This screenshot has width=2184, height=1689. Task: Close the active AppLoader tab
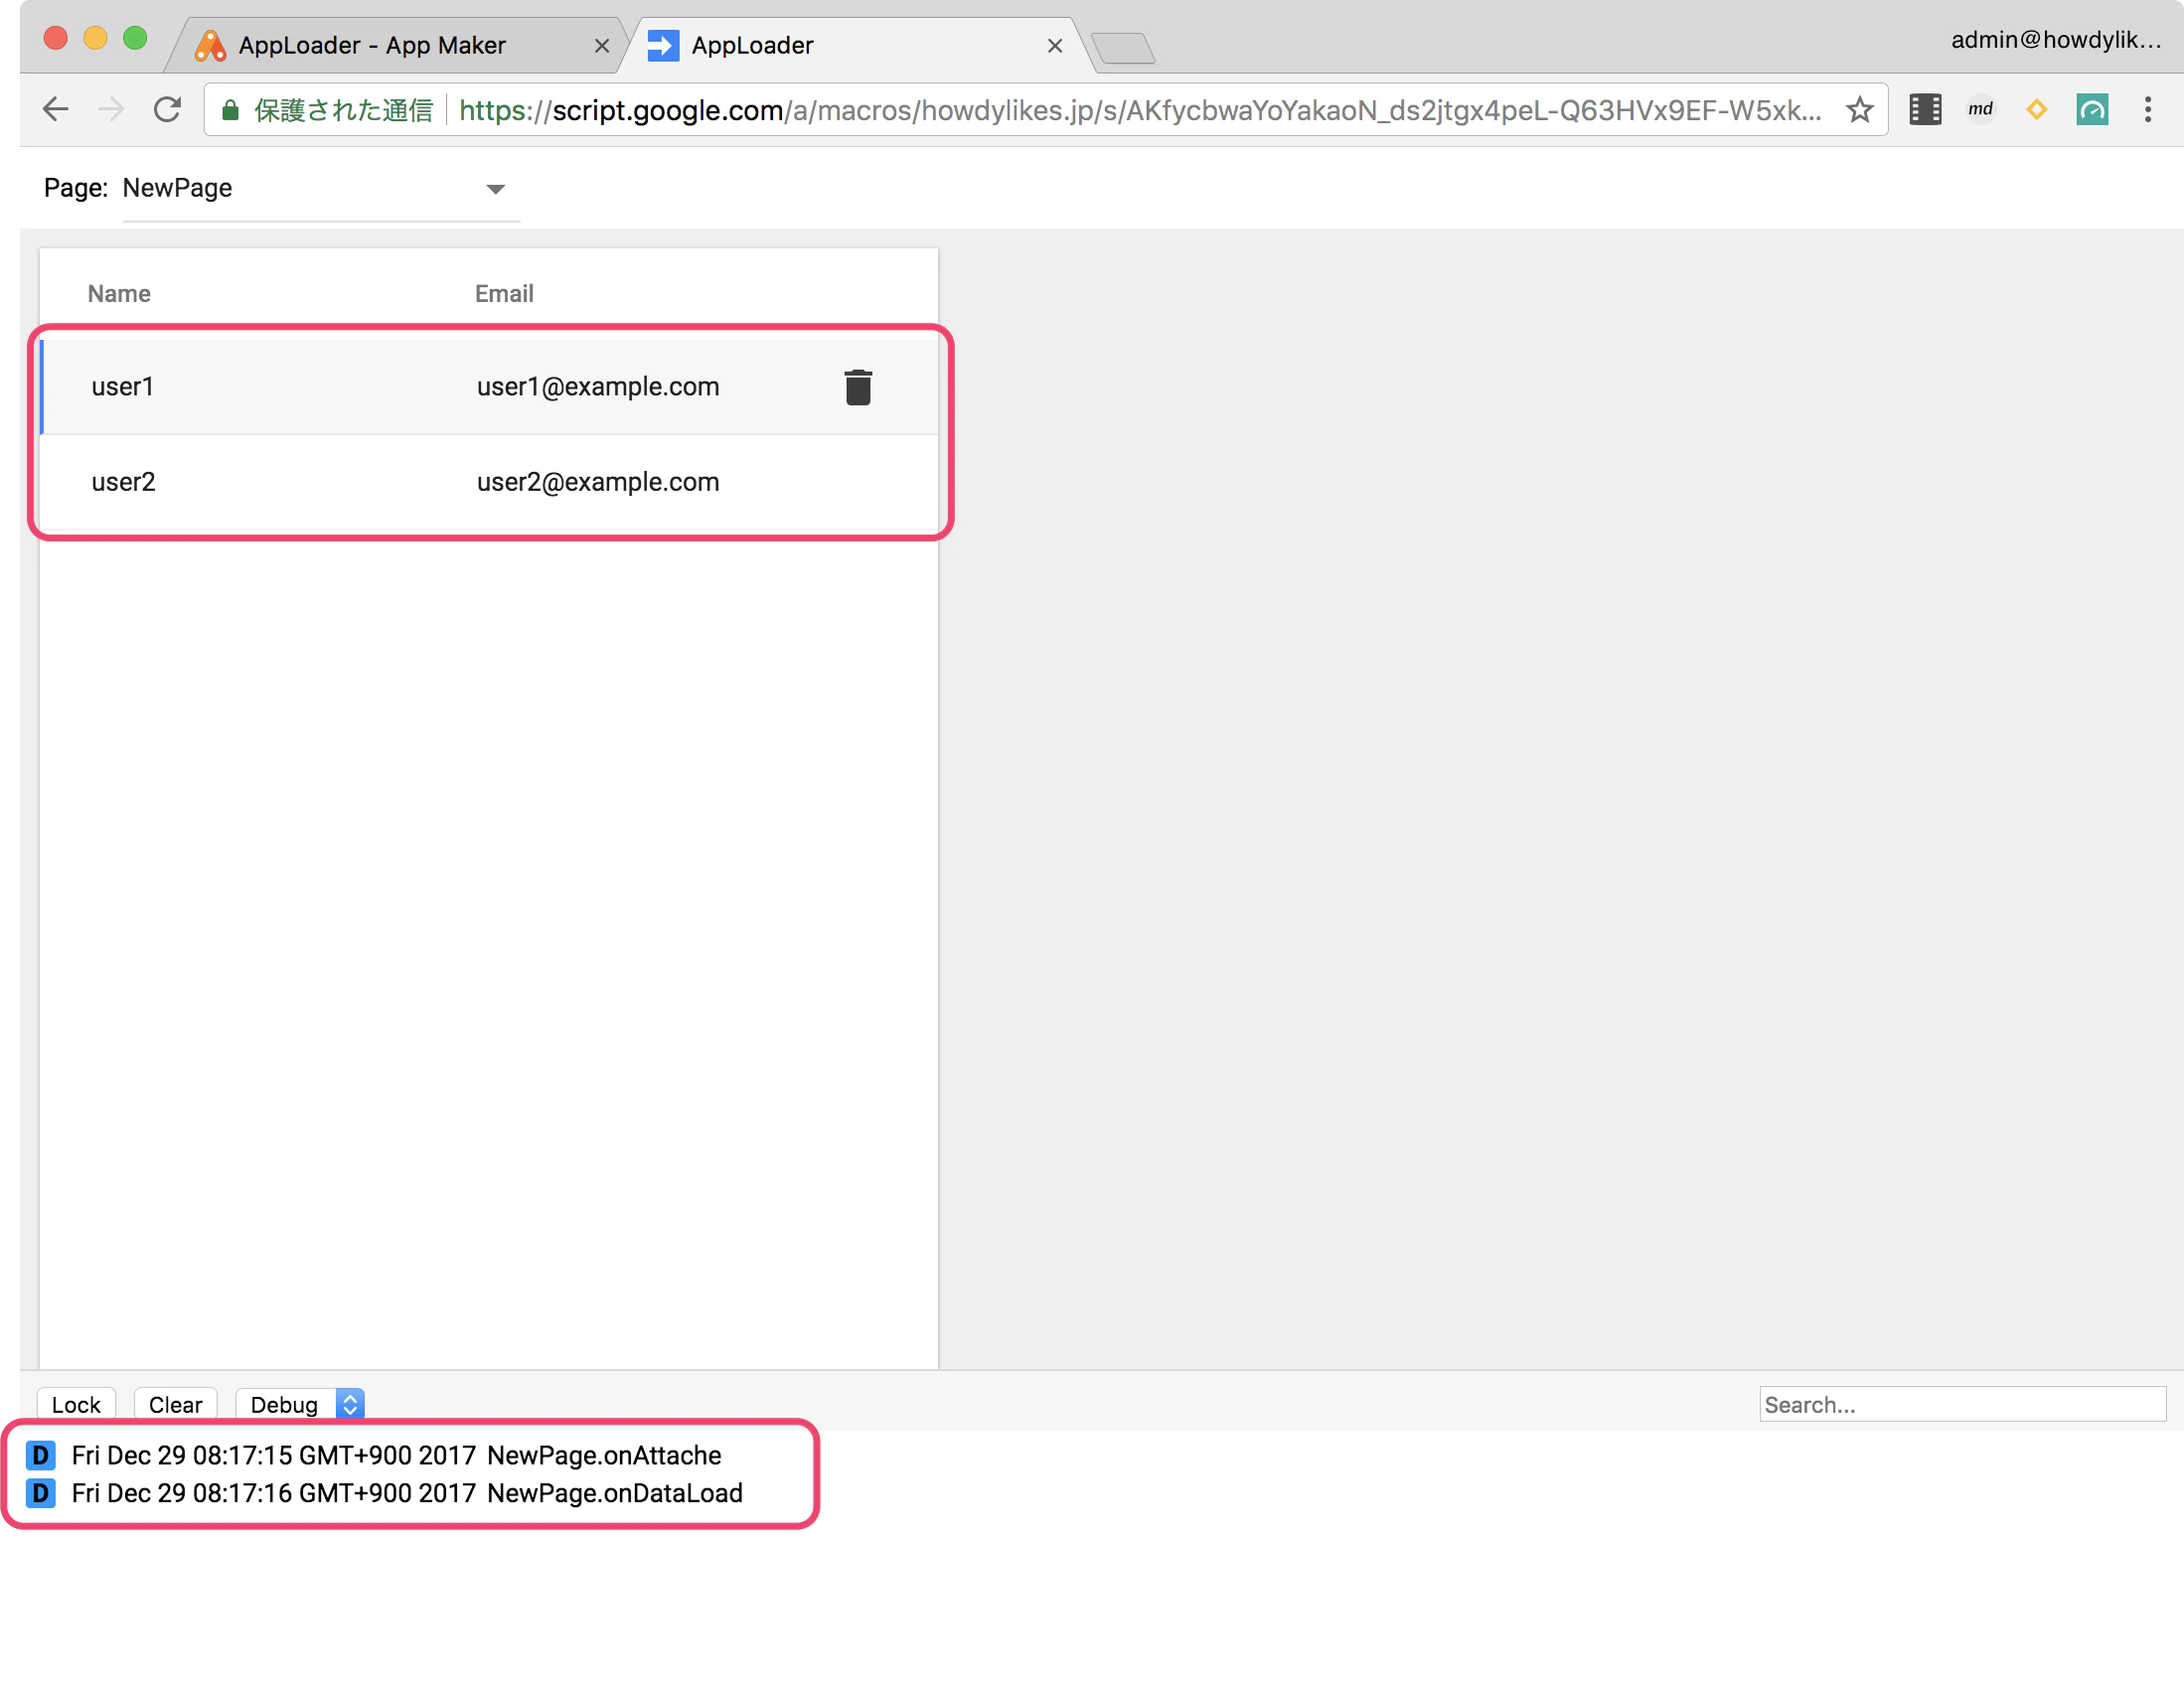click(1054, 46)
